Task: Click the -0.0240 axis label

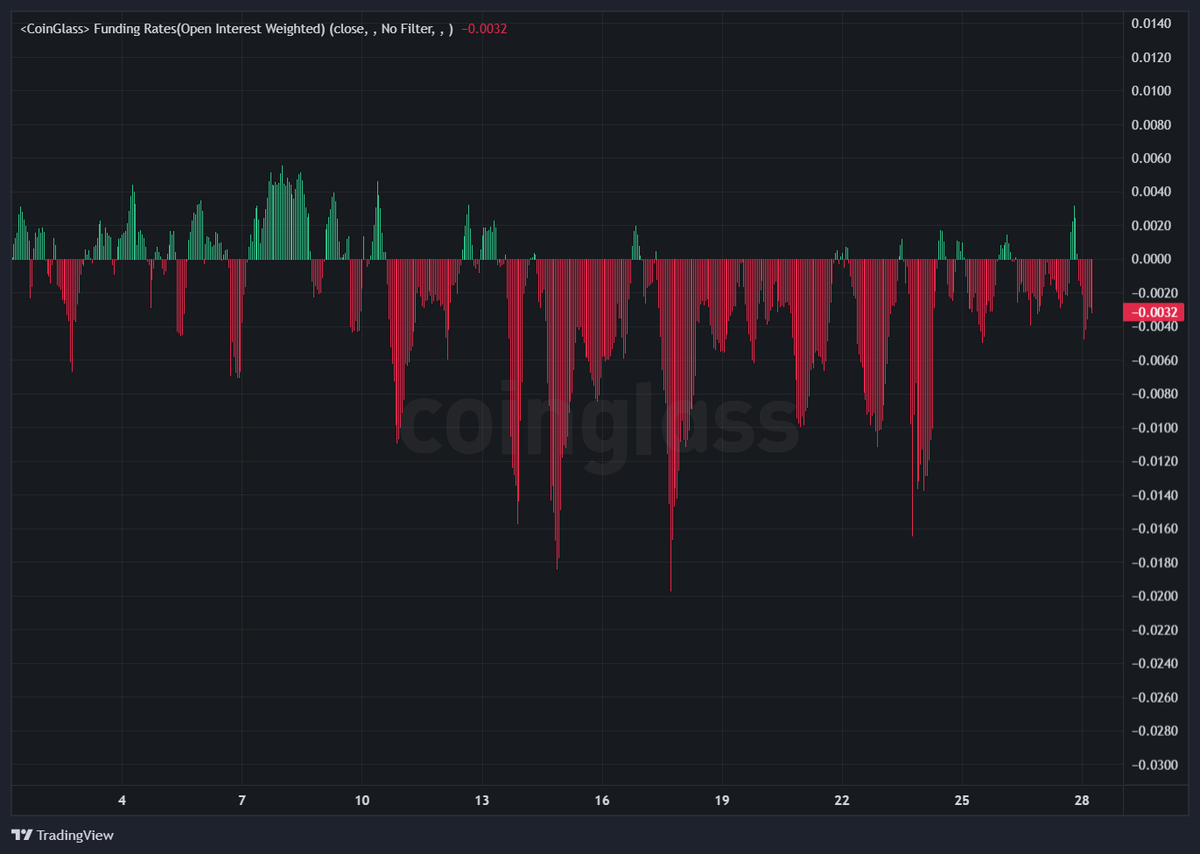Action: (x=1155, y=664)
